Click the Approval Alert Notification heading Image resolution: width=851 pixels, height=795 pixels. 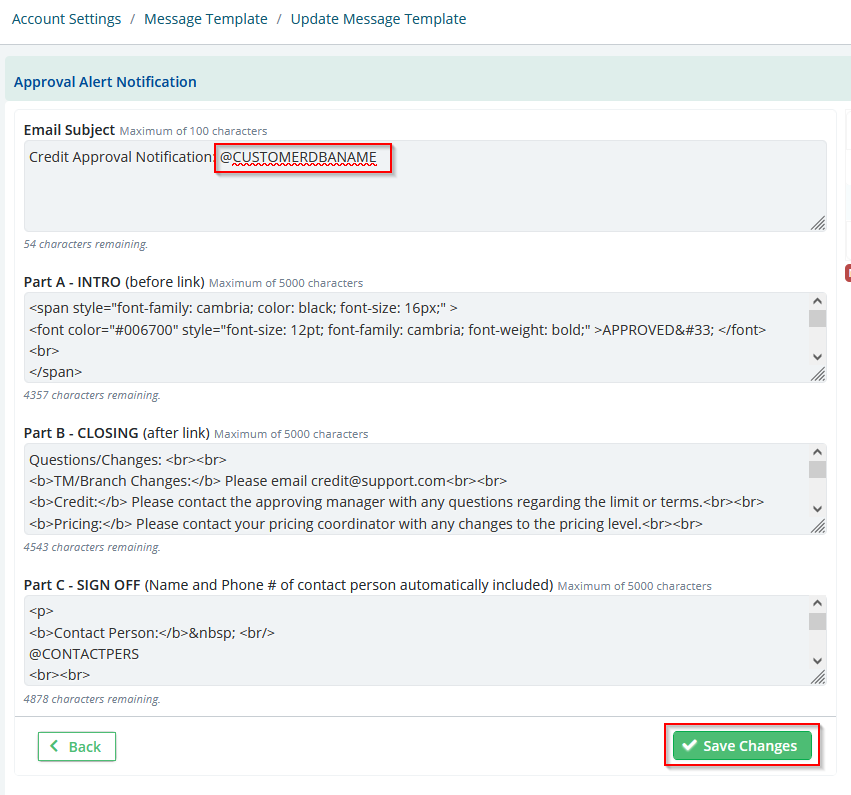pyautogui.click(x=105, y=82)
